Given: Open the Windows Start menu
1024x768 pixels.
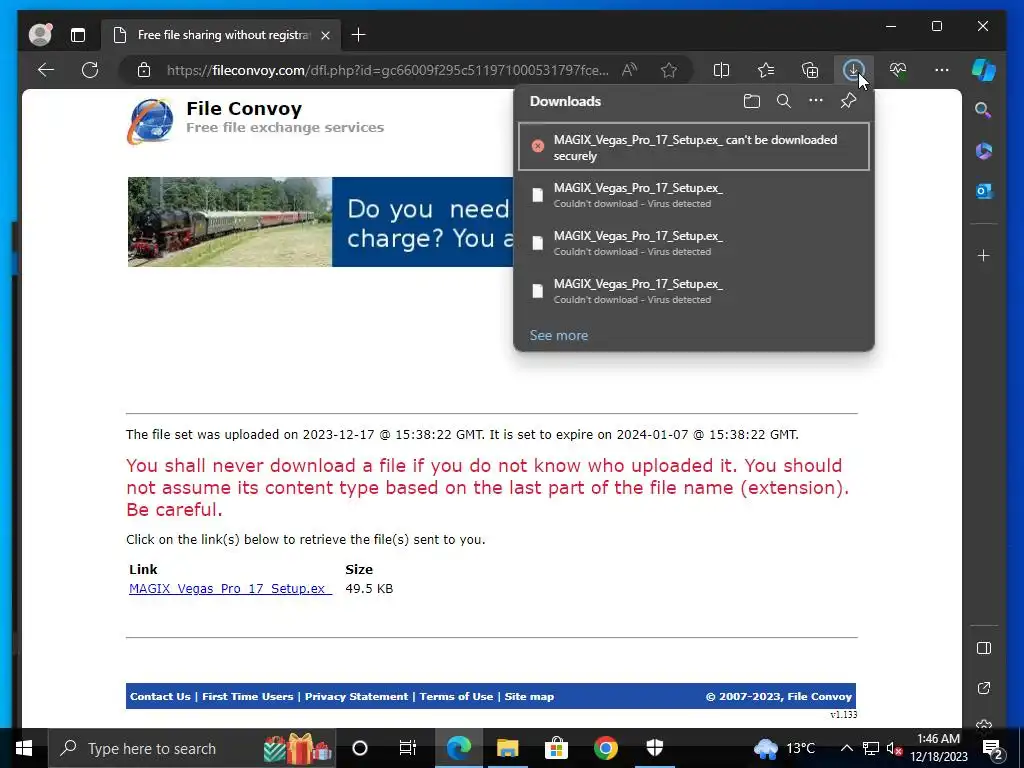Looking at the screenshot, I should point(24,748).
